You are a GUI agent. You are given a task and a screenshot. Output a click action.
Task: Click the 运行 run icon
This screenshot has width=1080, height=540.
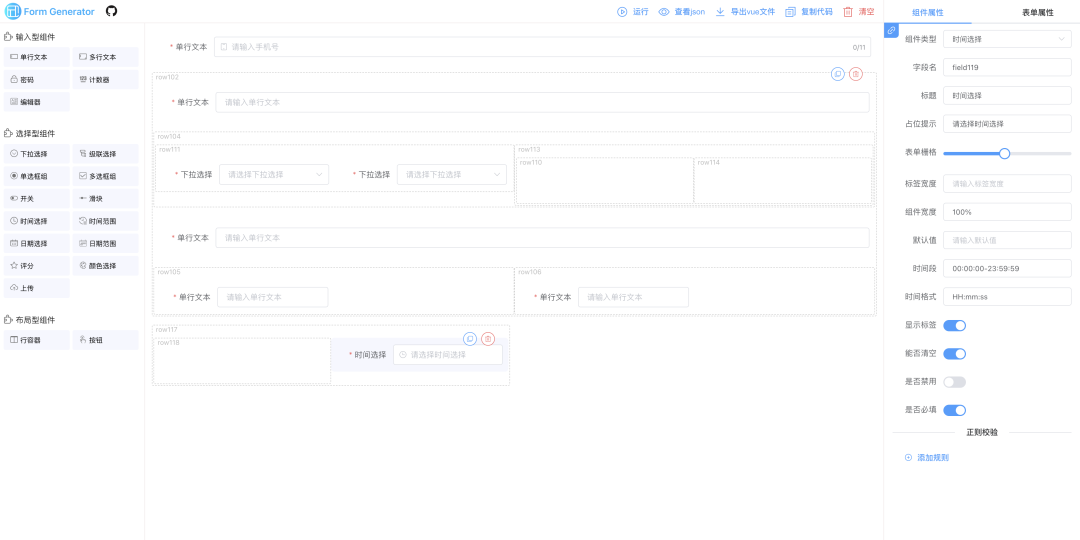622,12
